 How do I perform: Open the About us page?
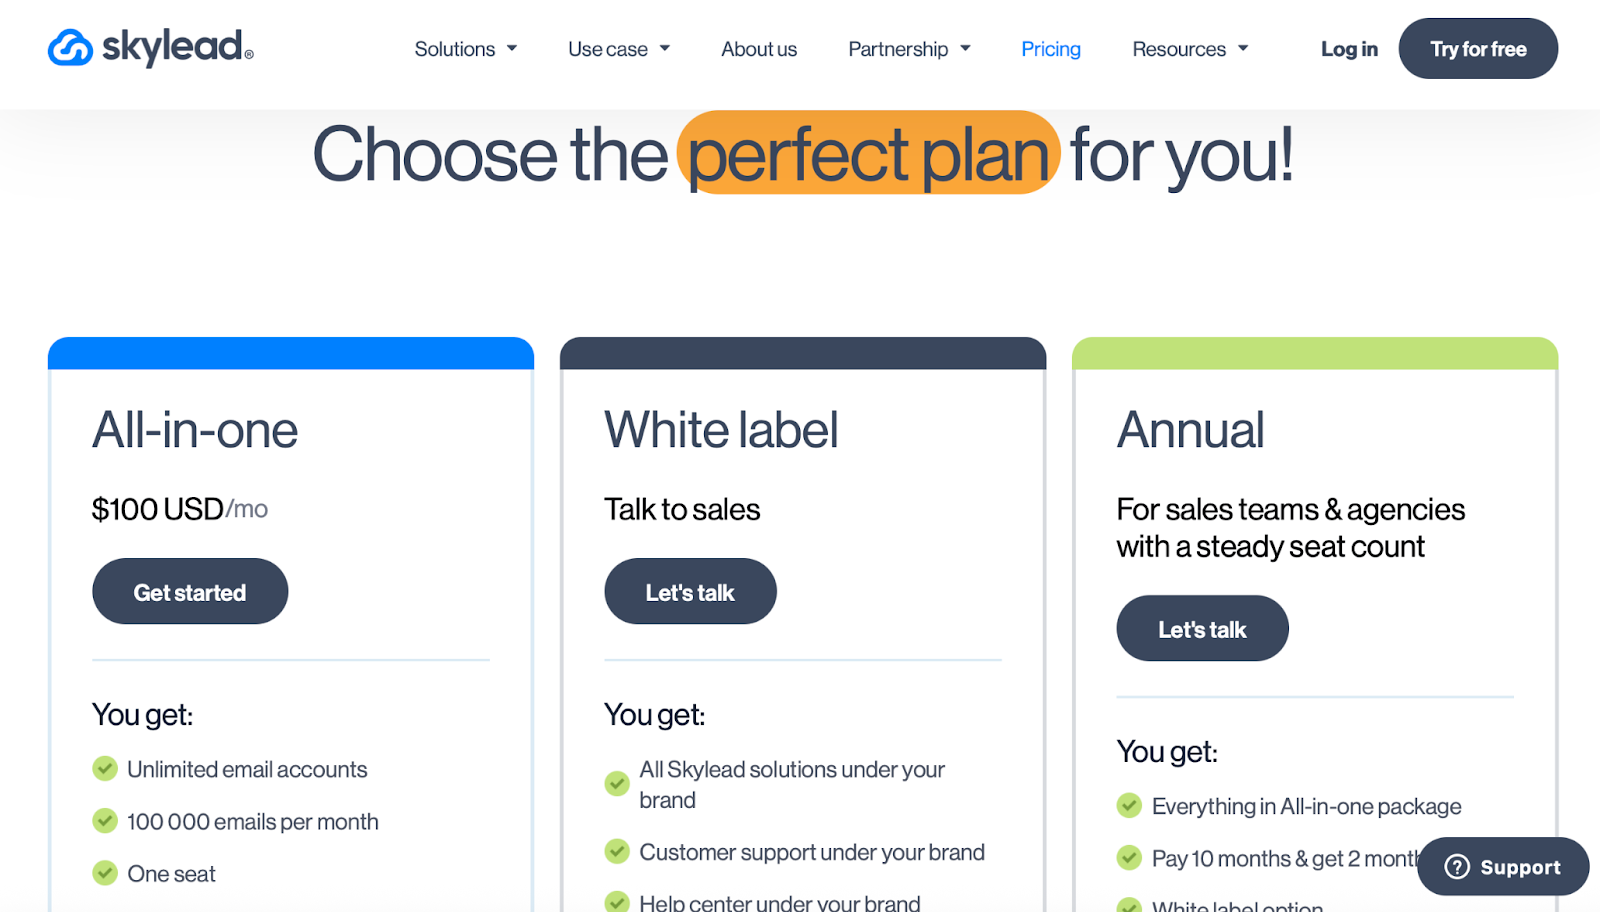click(758, 48)
